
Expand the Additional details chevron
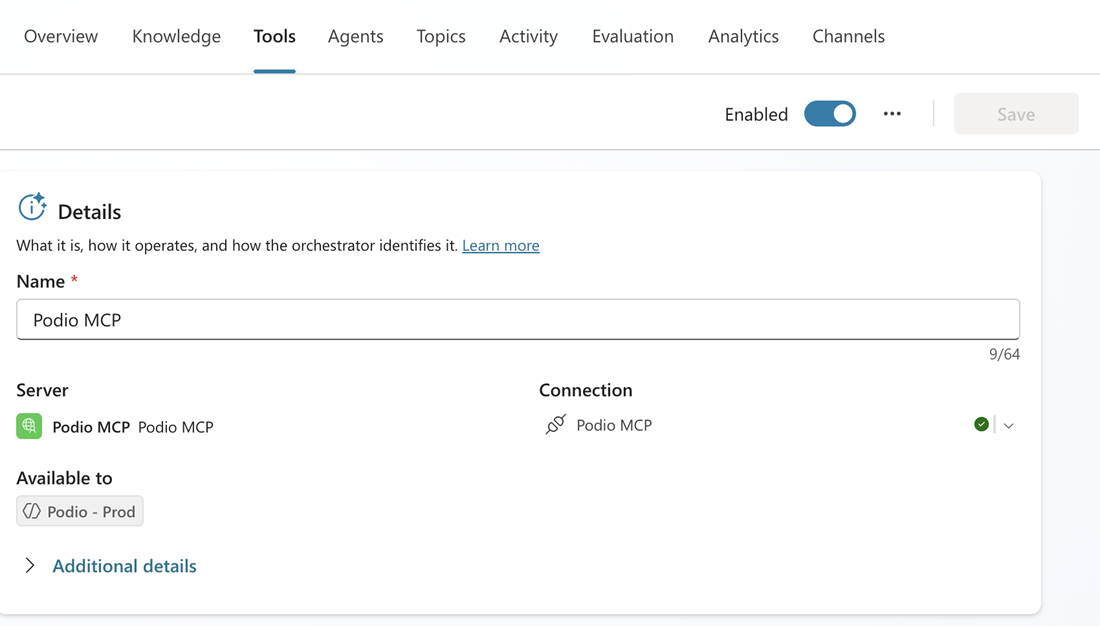(29, 566)
